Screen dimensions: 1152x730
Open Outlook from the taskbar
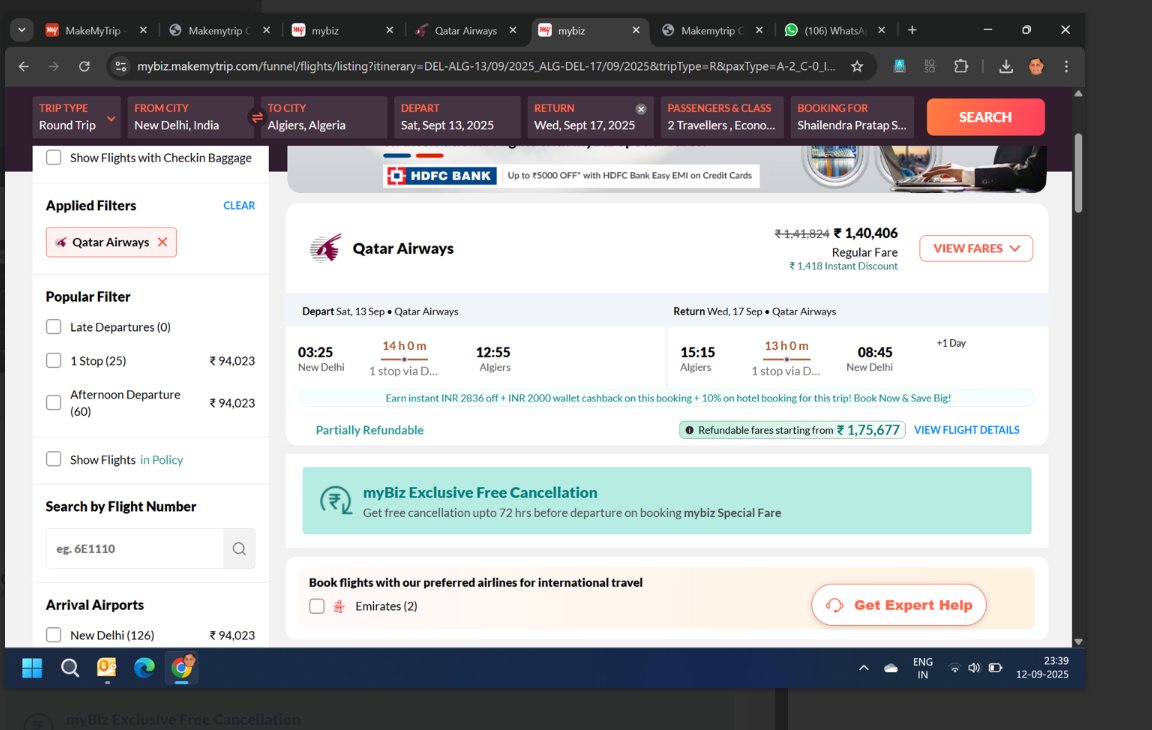click(x=107, y=668)
